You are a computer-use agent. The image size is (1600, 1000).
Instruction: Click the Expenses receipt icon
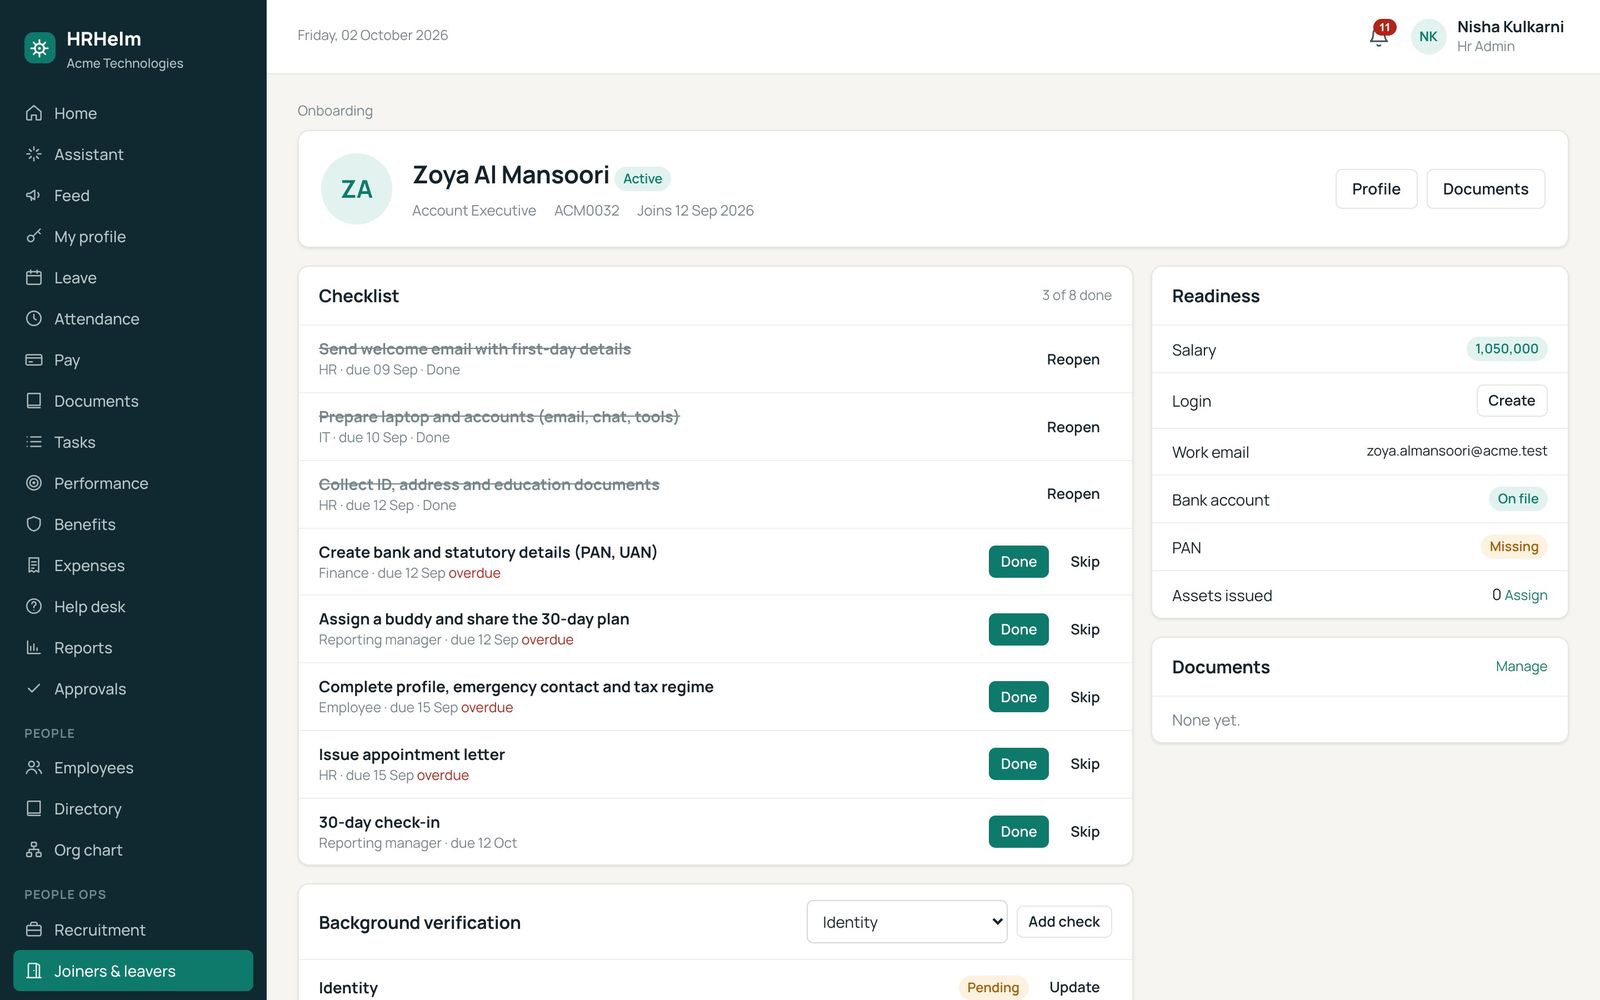pyautogui.click(x=34, y=565)
